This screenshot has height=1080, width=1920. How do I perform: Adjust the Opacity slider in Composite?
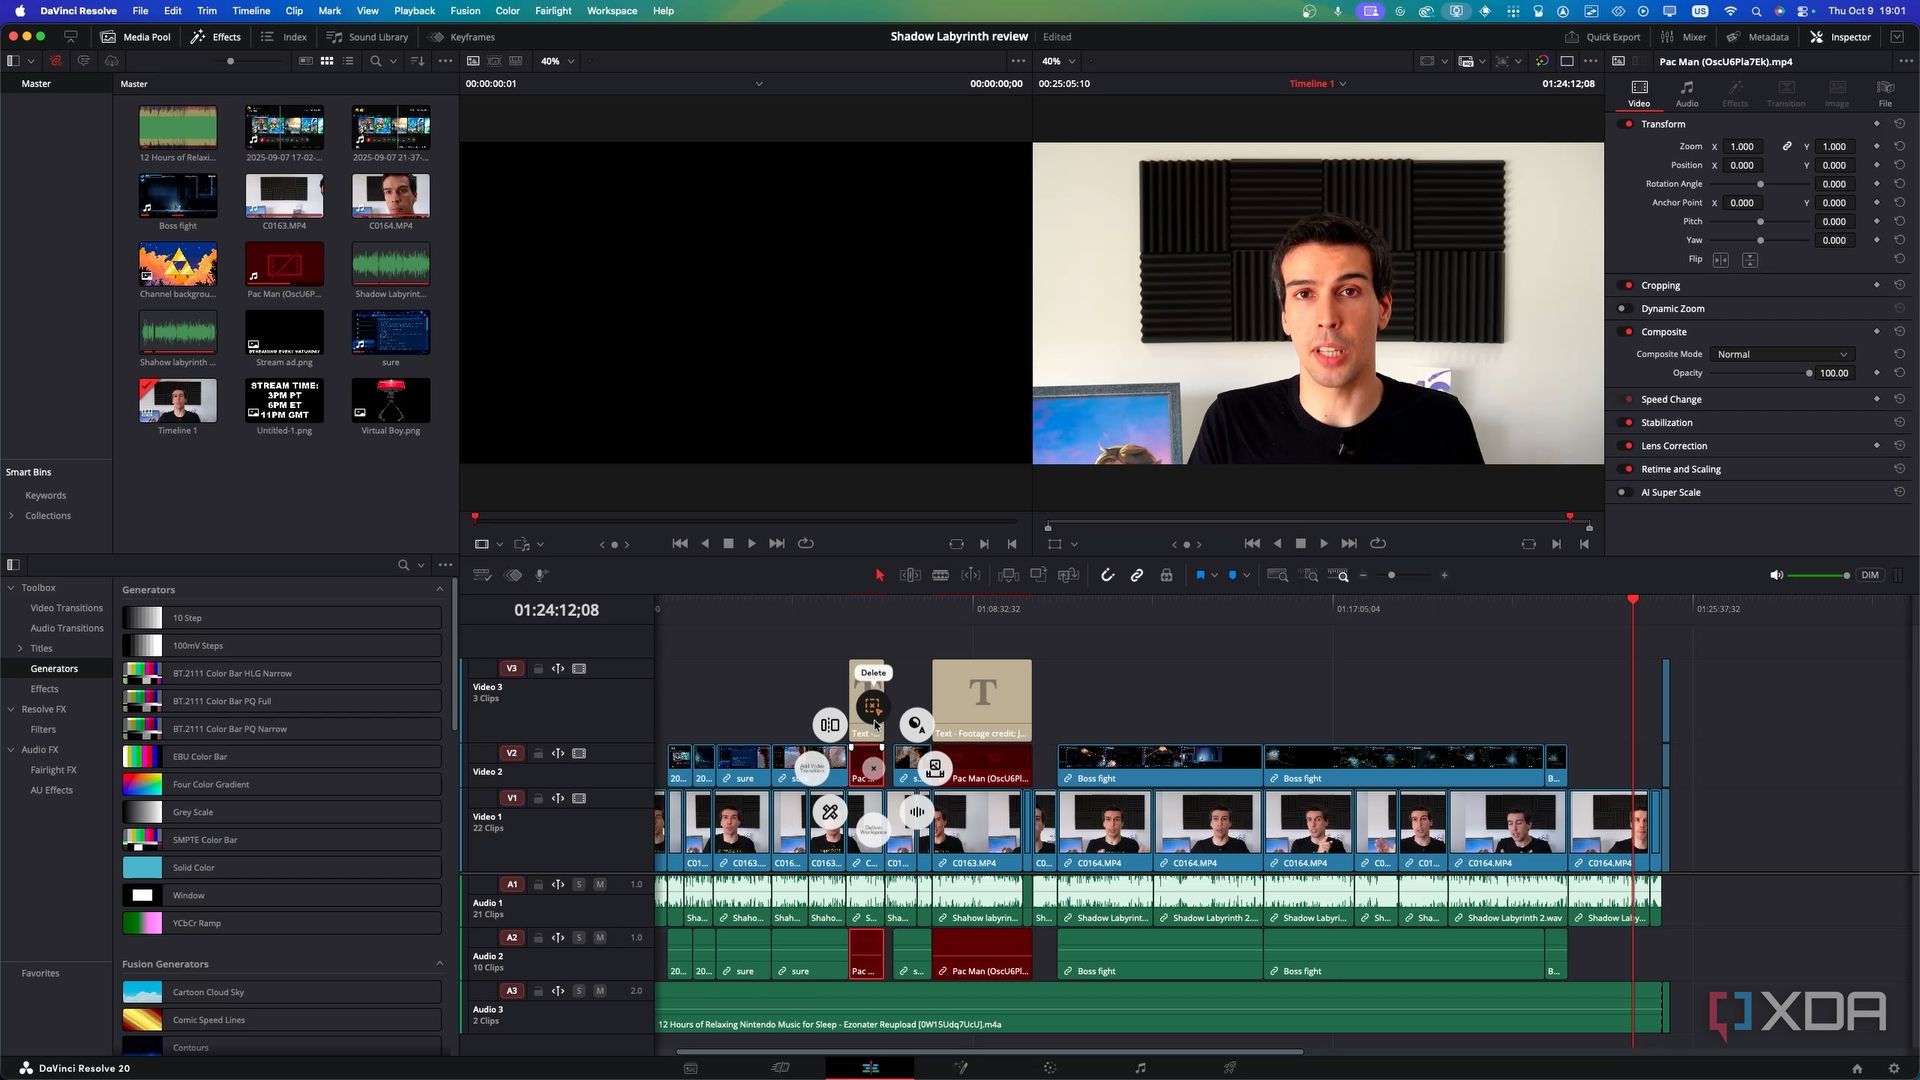click(x=1763, y=373)
